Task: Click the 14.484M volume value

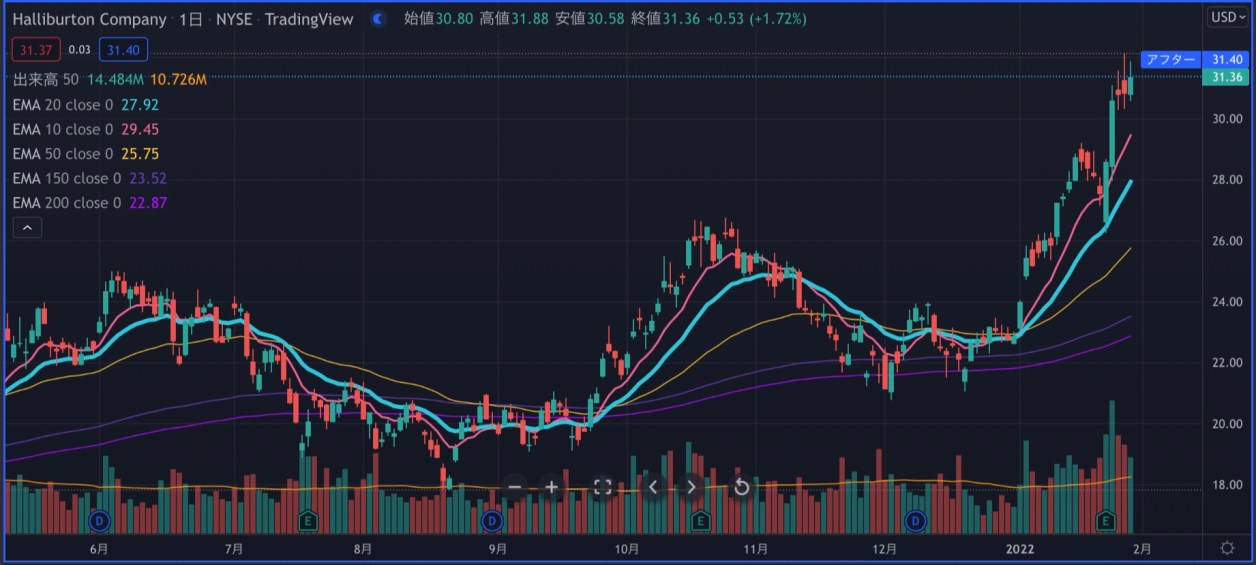Action: click(x=115, y=79)
